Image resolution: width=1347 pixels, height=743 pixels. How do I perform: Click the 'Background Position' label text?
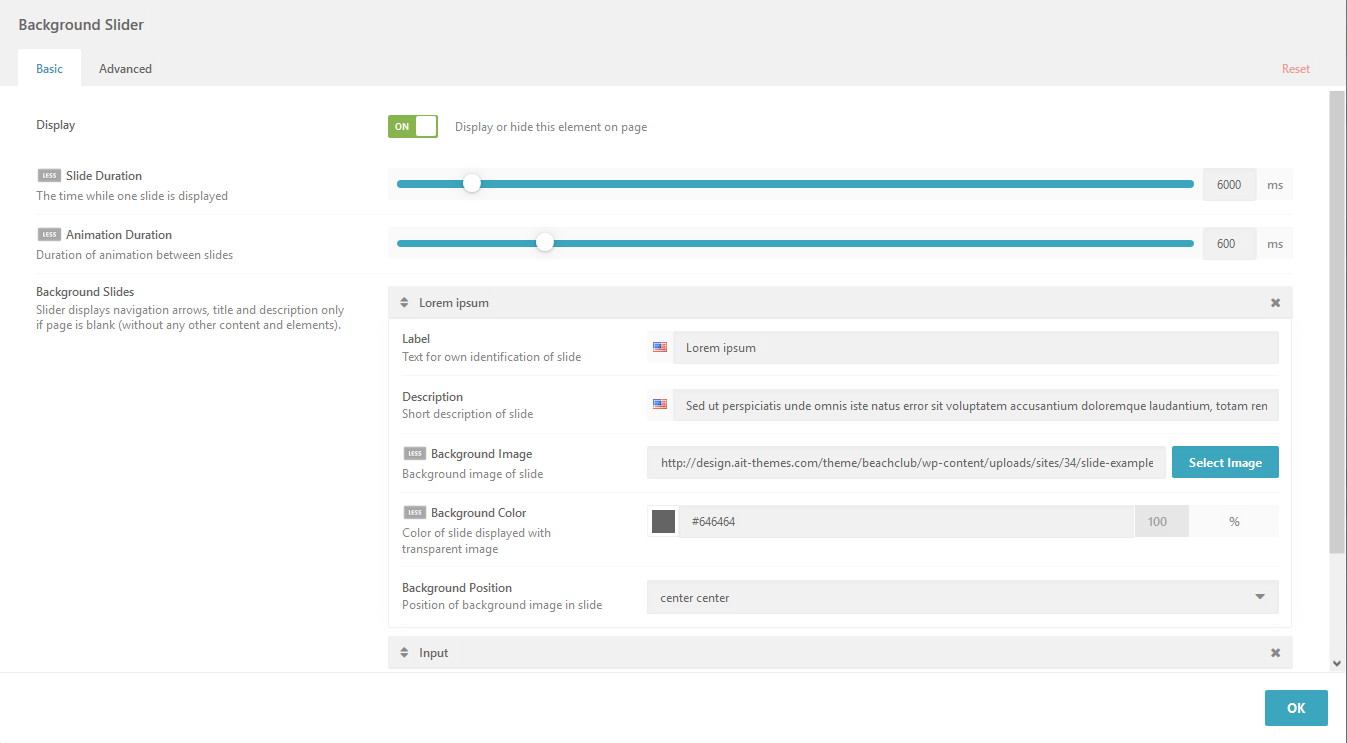[x=457, y=588]
